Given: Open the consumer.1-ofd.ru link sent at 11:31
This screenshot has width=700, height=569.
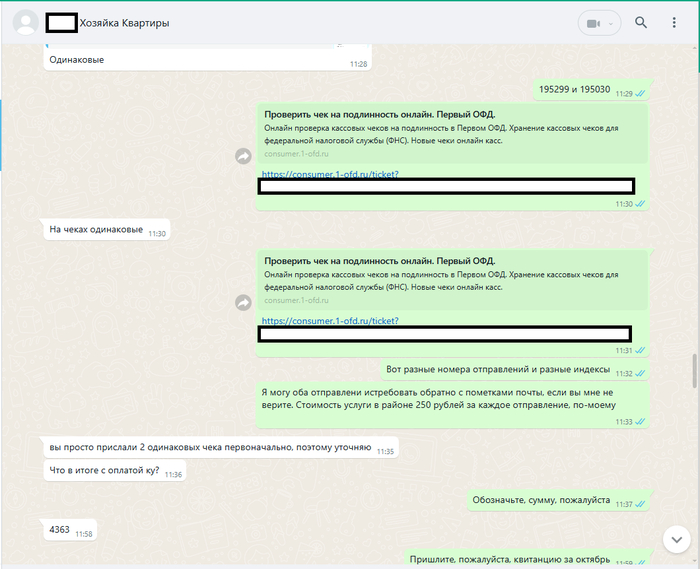Looking at the screenshot, I should (330, 321).
